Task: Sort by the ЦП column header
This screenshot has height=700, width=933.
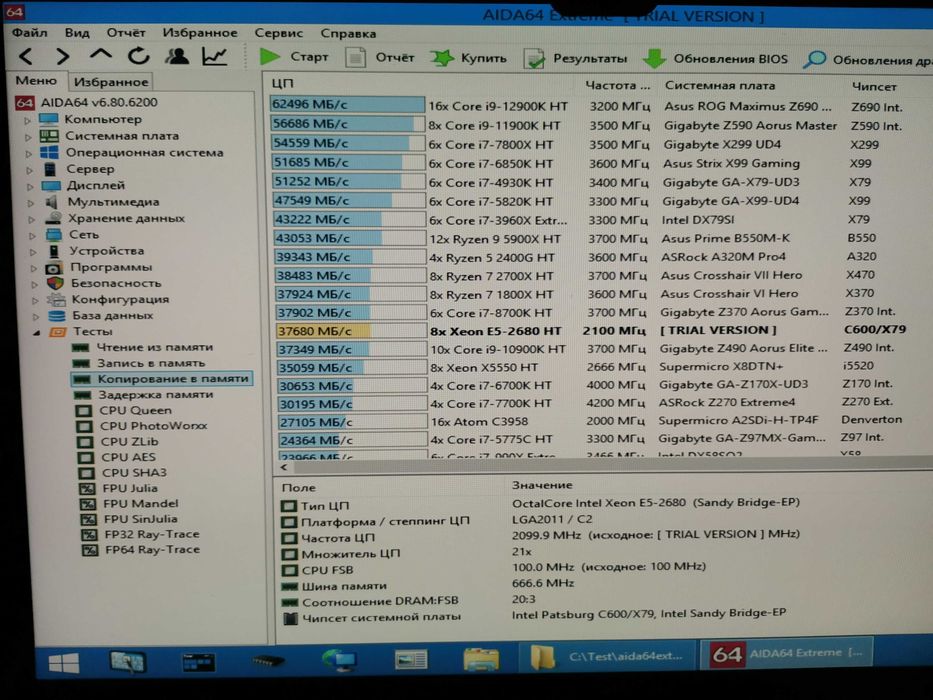Action: [x=283, y=83]
